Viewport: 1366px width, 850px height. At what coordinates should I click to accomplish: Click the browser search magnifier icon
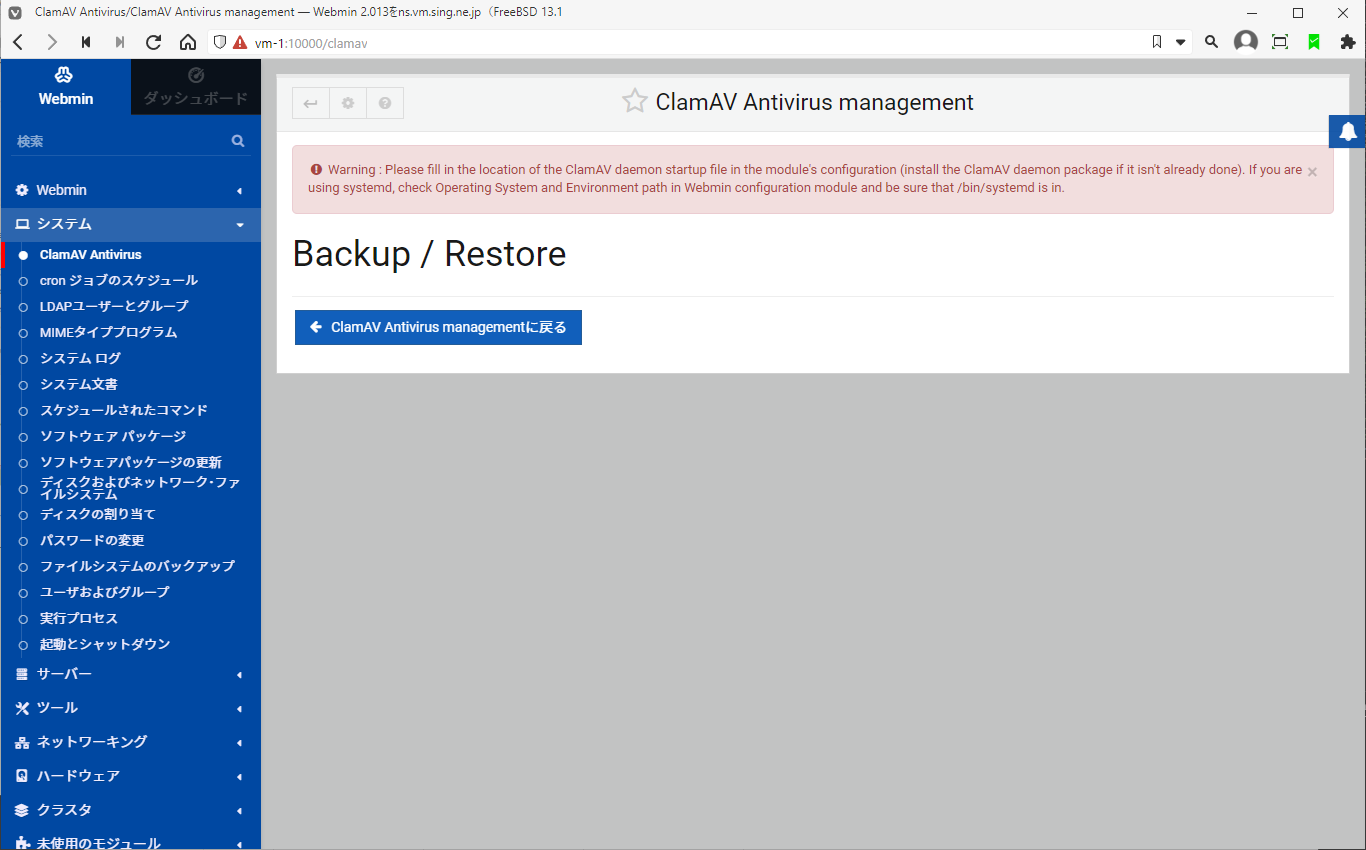[1211, 42]
